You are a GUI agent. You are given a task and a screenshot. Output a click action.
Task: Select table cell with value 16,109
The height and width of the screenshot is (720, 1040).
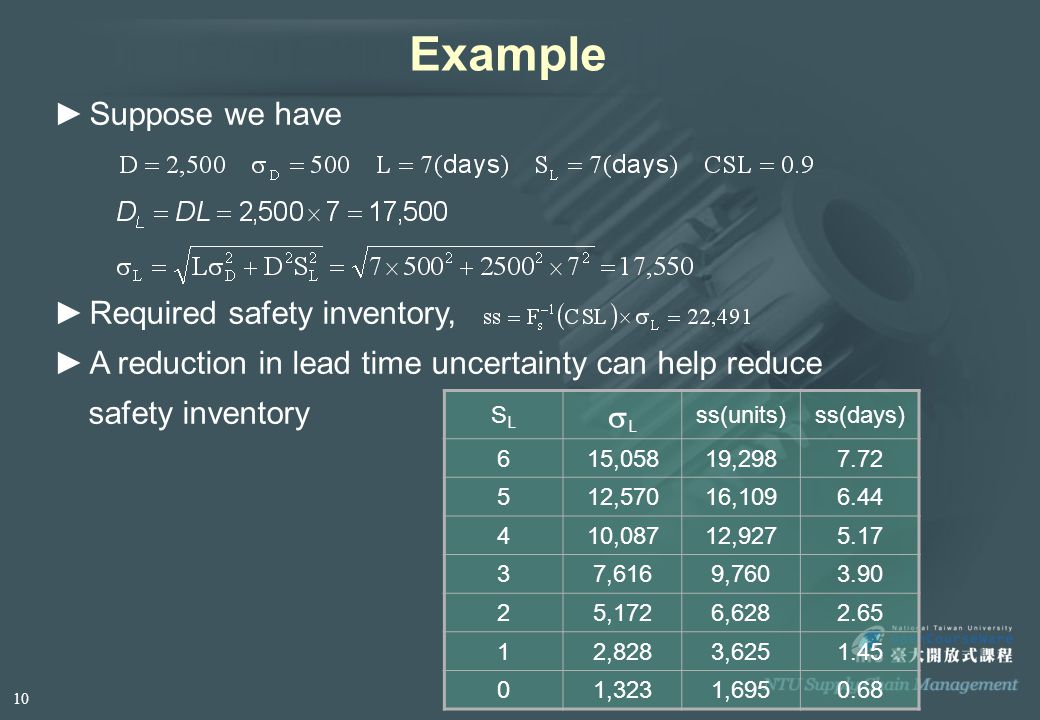pos(741,497)
